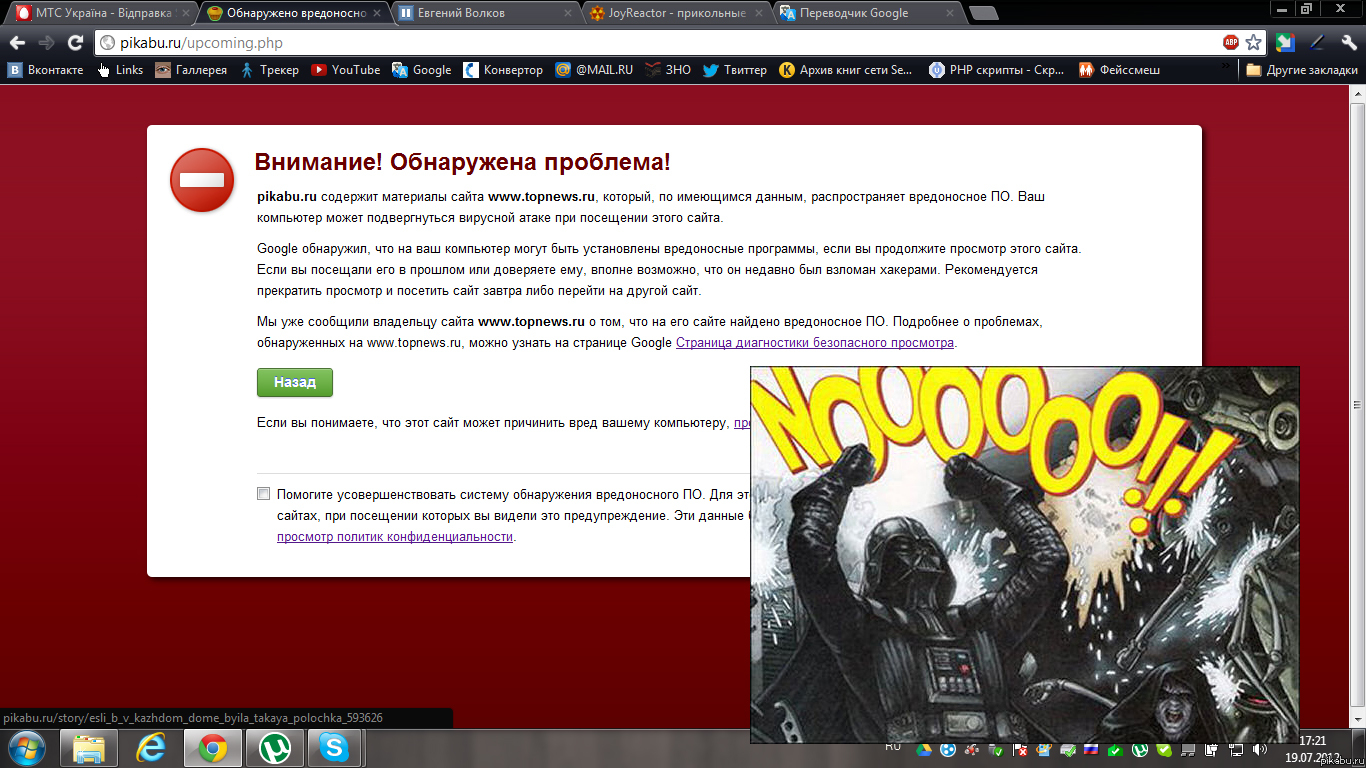Viewport: 1366px width, 768px height.
Task: Open the Конвертор bookmark
Action: coord(503,70)
